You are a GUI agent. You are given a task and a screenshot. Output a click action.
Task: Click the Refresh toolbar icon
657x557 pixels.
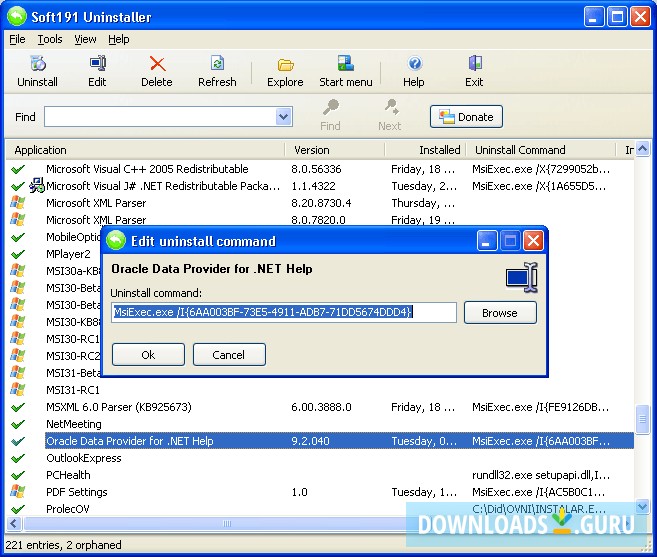(217, 64)
